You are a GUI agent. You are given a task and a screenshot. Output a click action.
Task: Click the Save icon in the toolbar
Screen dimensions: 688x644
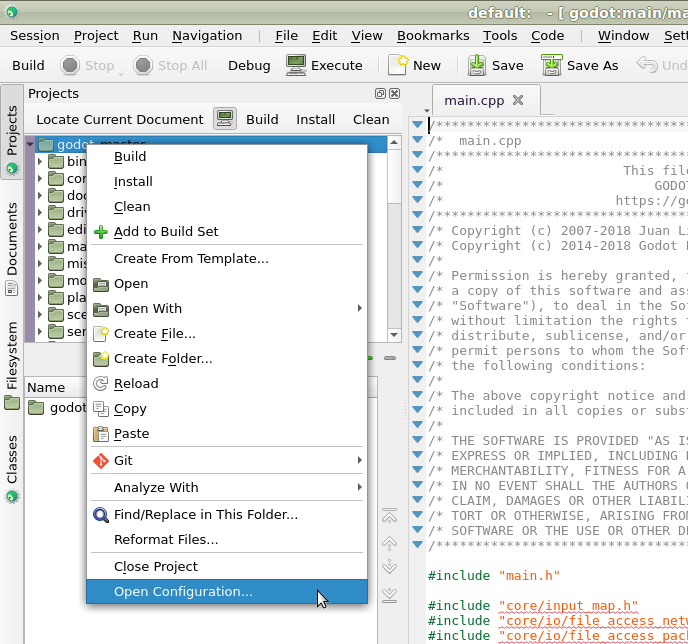[478, 65]
